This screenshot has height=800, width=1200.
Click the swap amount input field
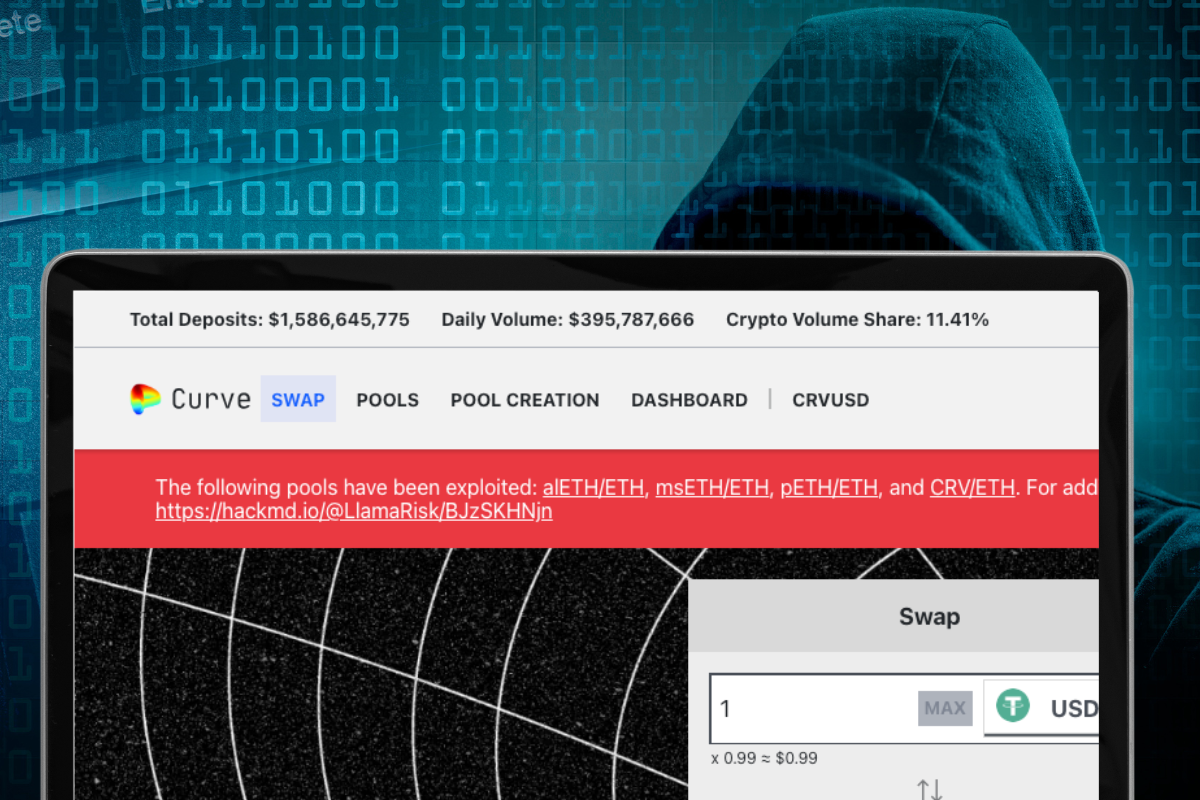pyautogui.click(x=820, y=708)
